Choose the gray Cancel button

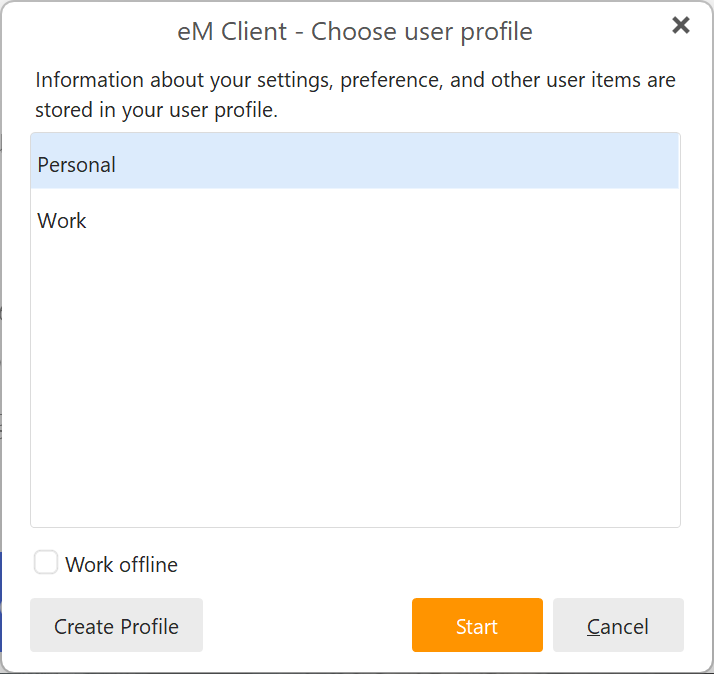tap(618, 625)
